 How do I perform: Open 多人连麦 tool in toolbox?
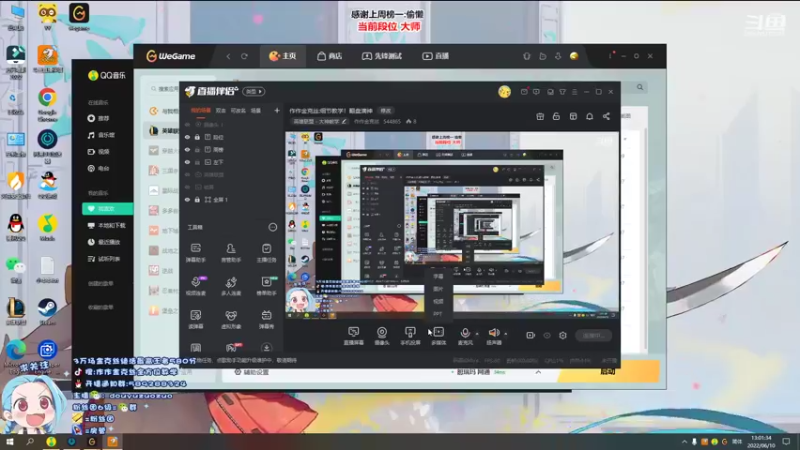coord(231,286)
